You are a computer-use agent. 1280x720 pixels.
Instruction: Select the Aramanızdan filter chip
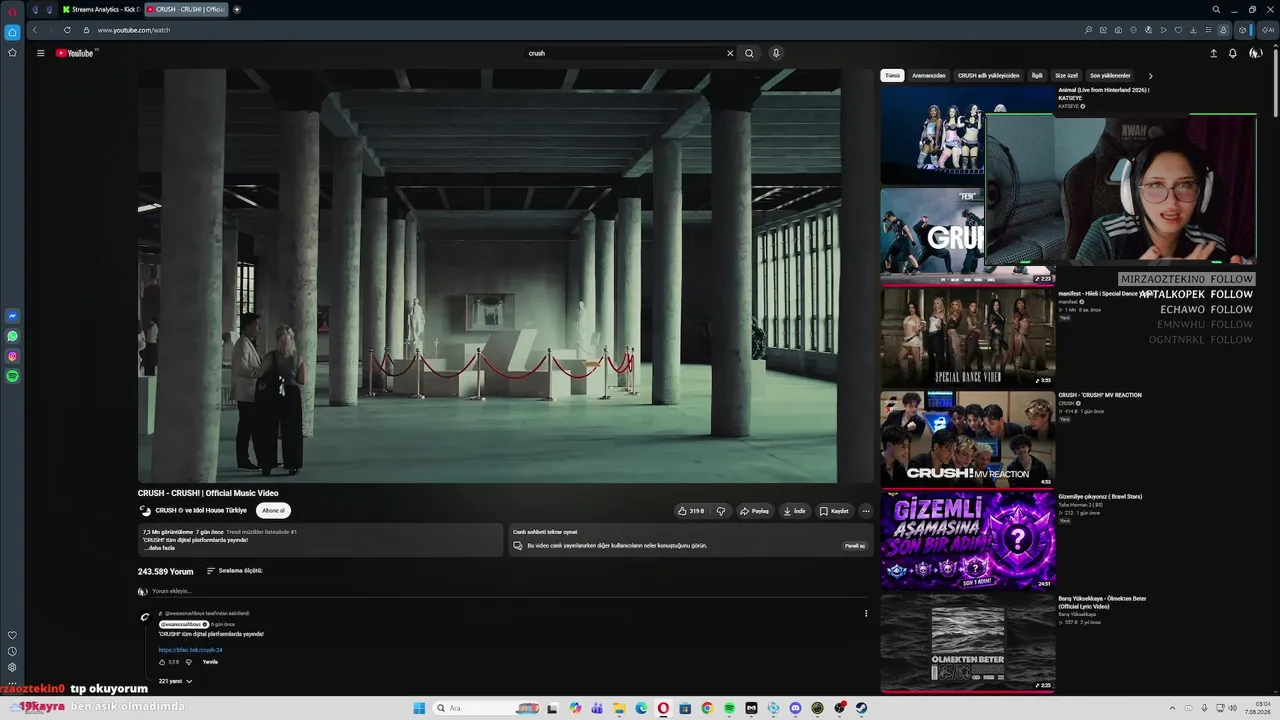click(929, 75)
